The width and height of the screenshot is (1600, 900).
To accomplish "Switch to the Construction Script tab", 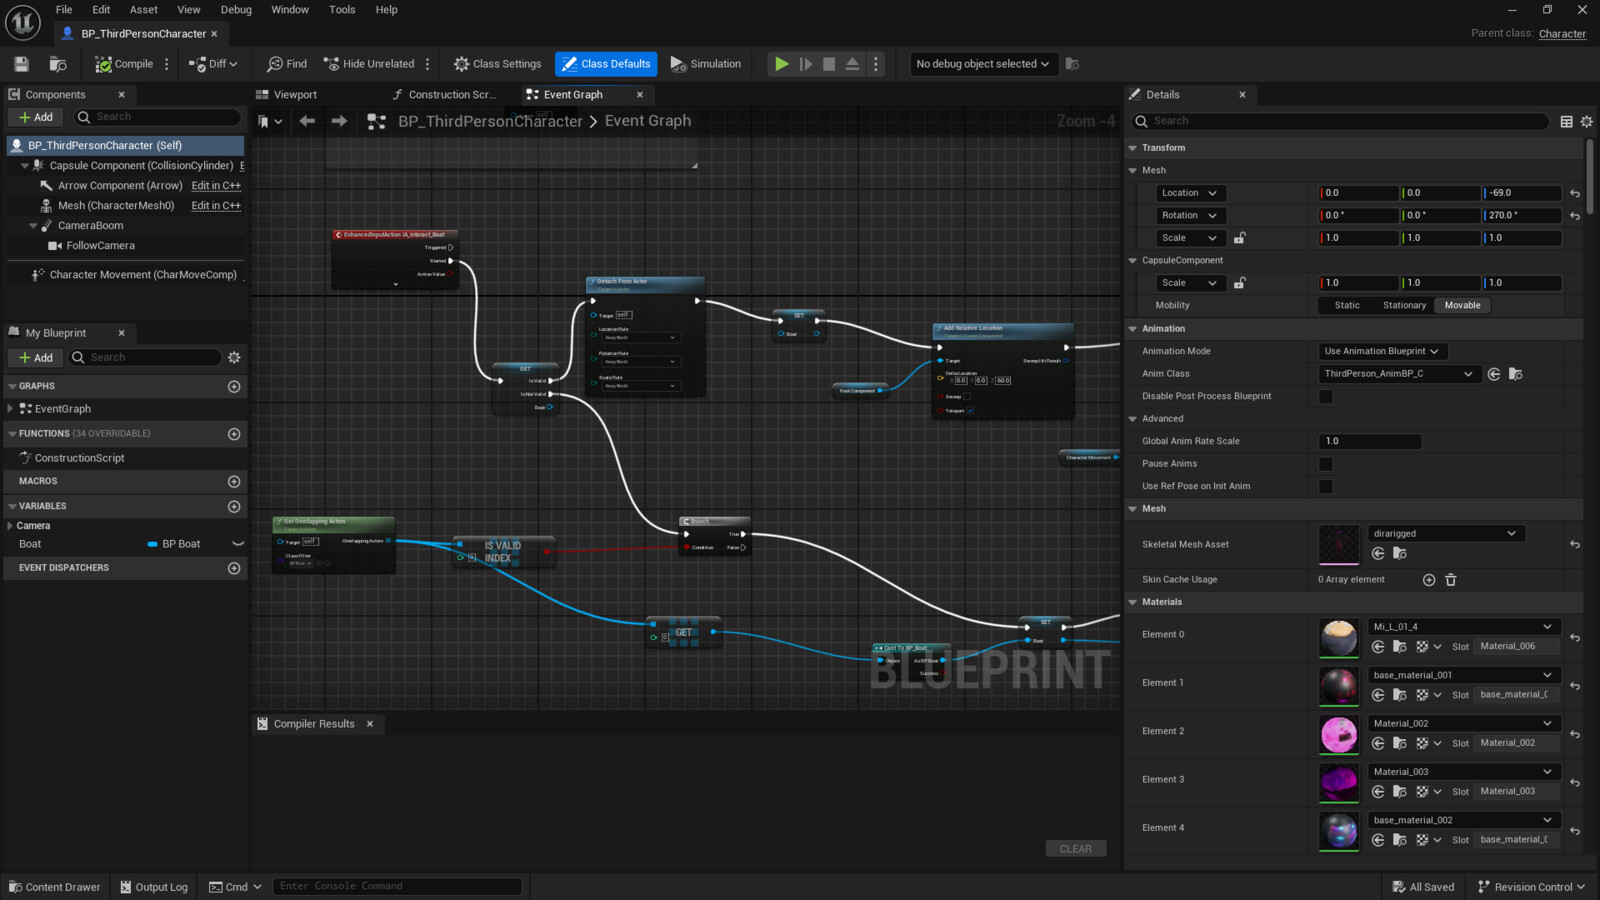I will (452, 95).
